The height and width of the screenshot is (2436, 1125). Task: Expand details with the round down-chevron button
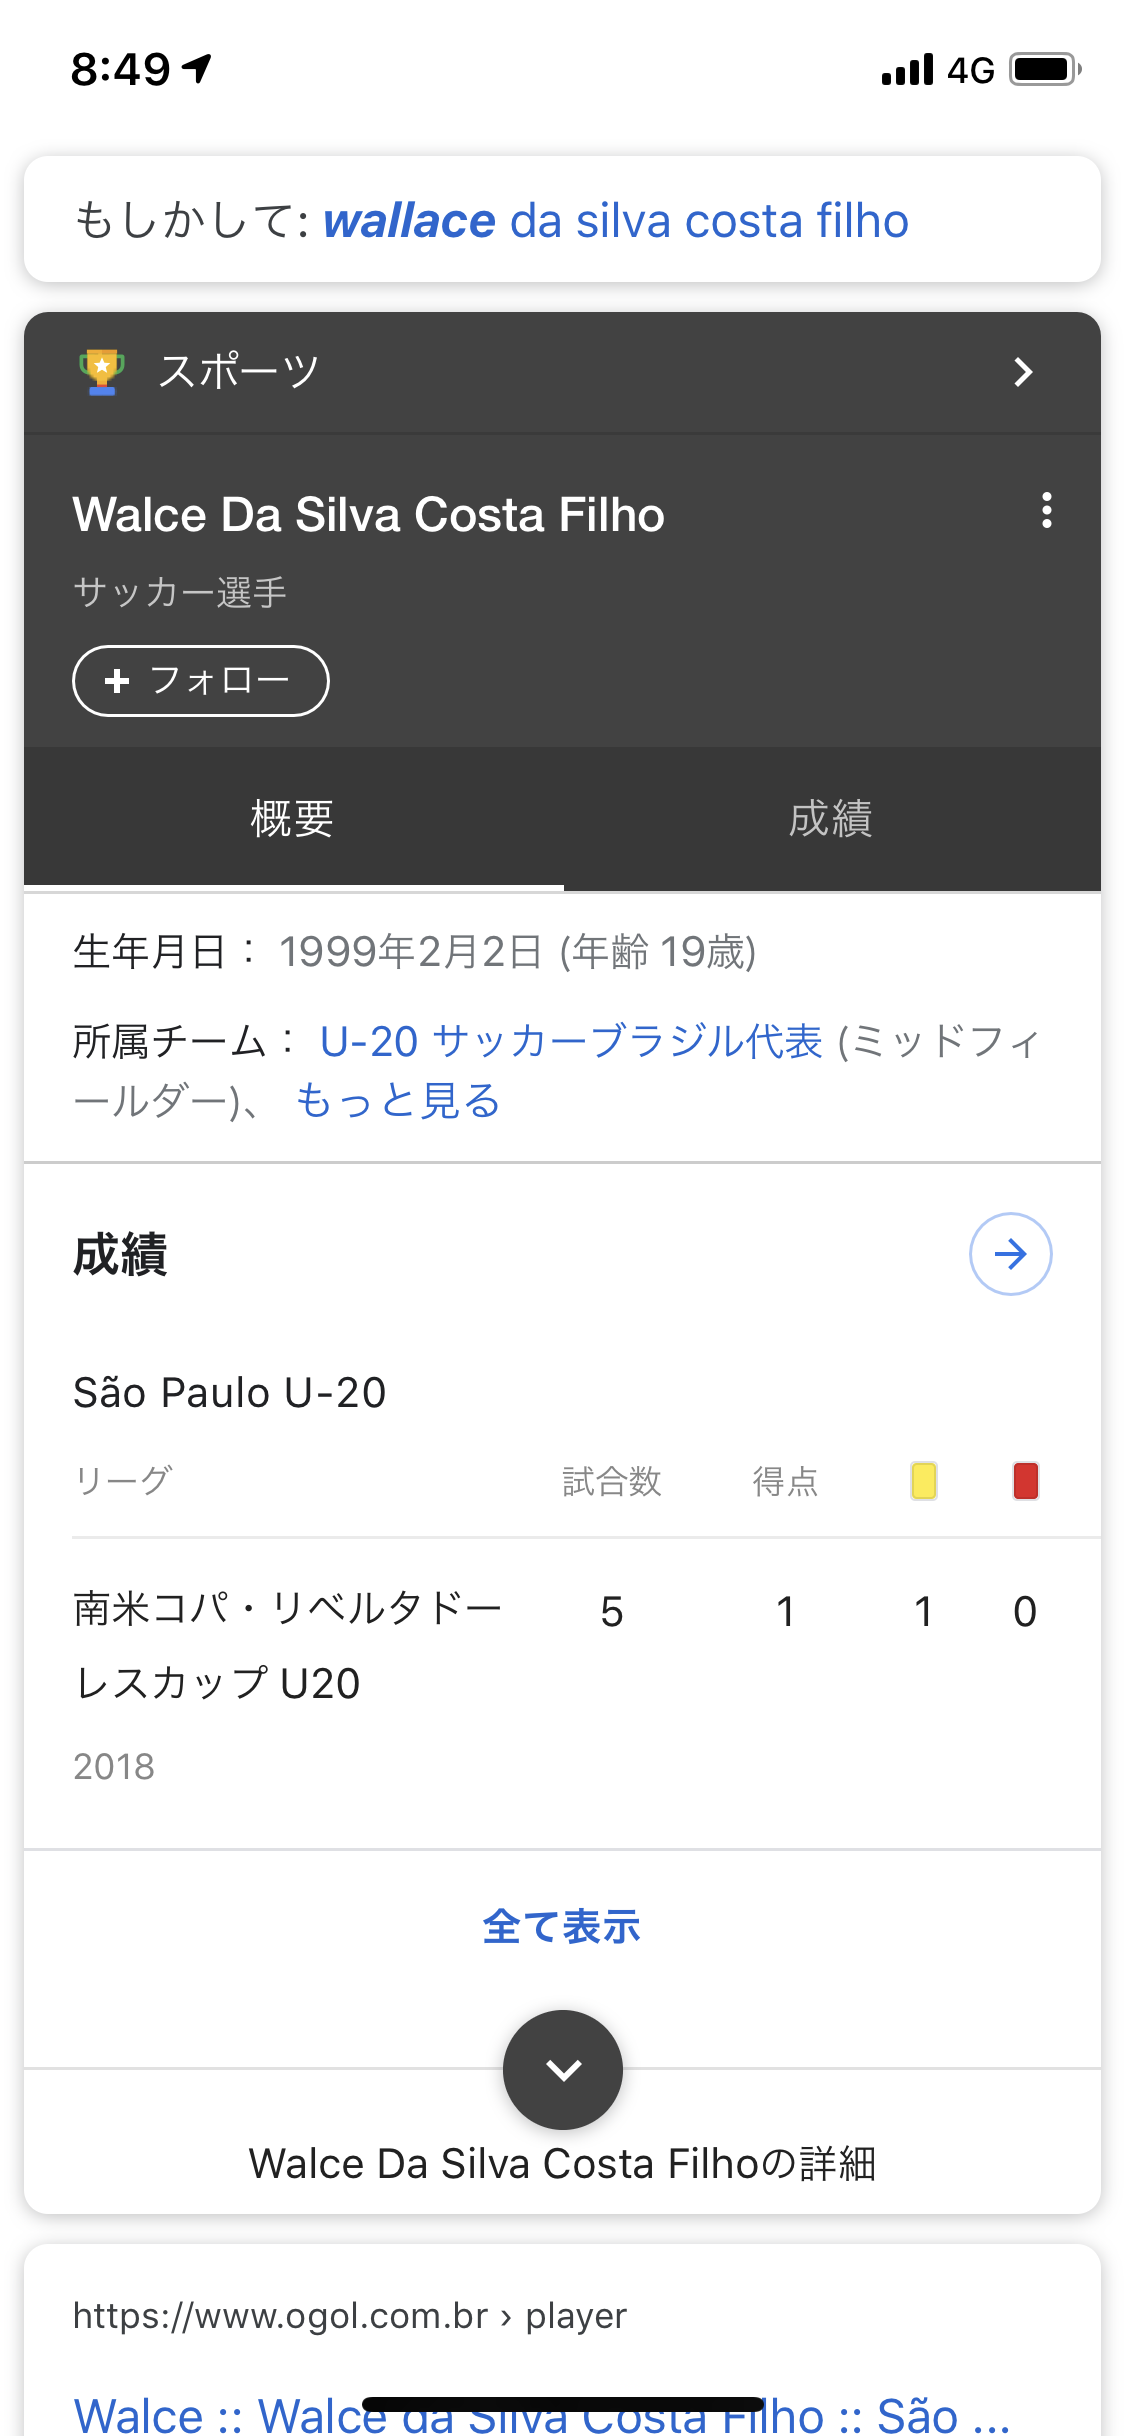tap(562, 2069)
